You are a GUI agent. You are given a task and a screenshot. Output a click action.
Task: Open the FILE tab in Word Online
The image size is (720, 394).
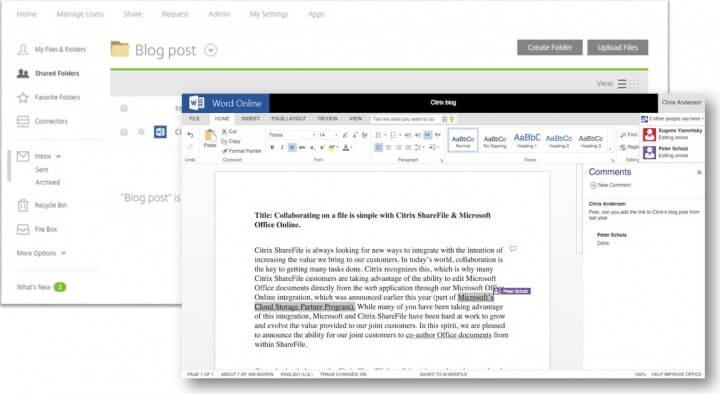pyautogui.click(x=194, y=118)
